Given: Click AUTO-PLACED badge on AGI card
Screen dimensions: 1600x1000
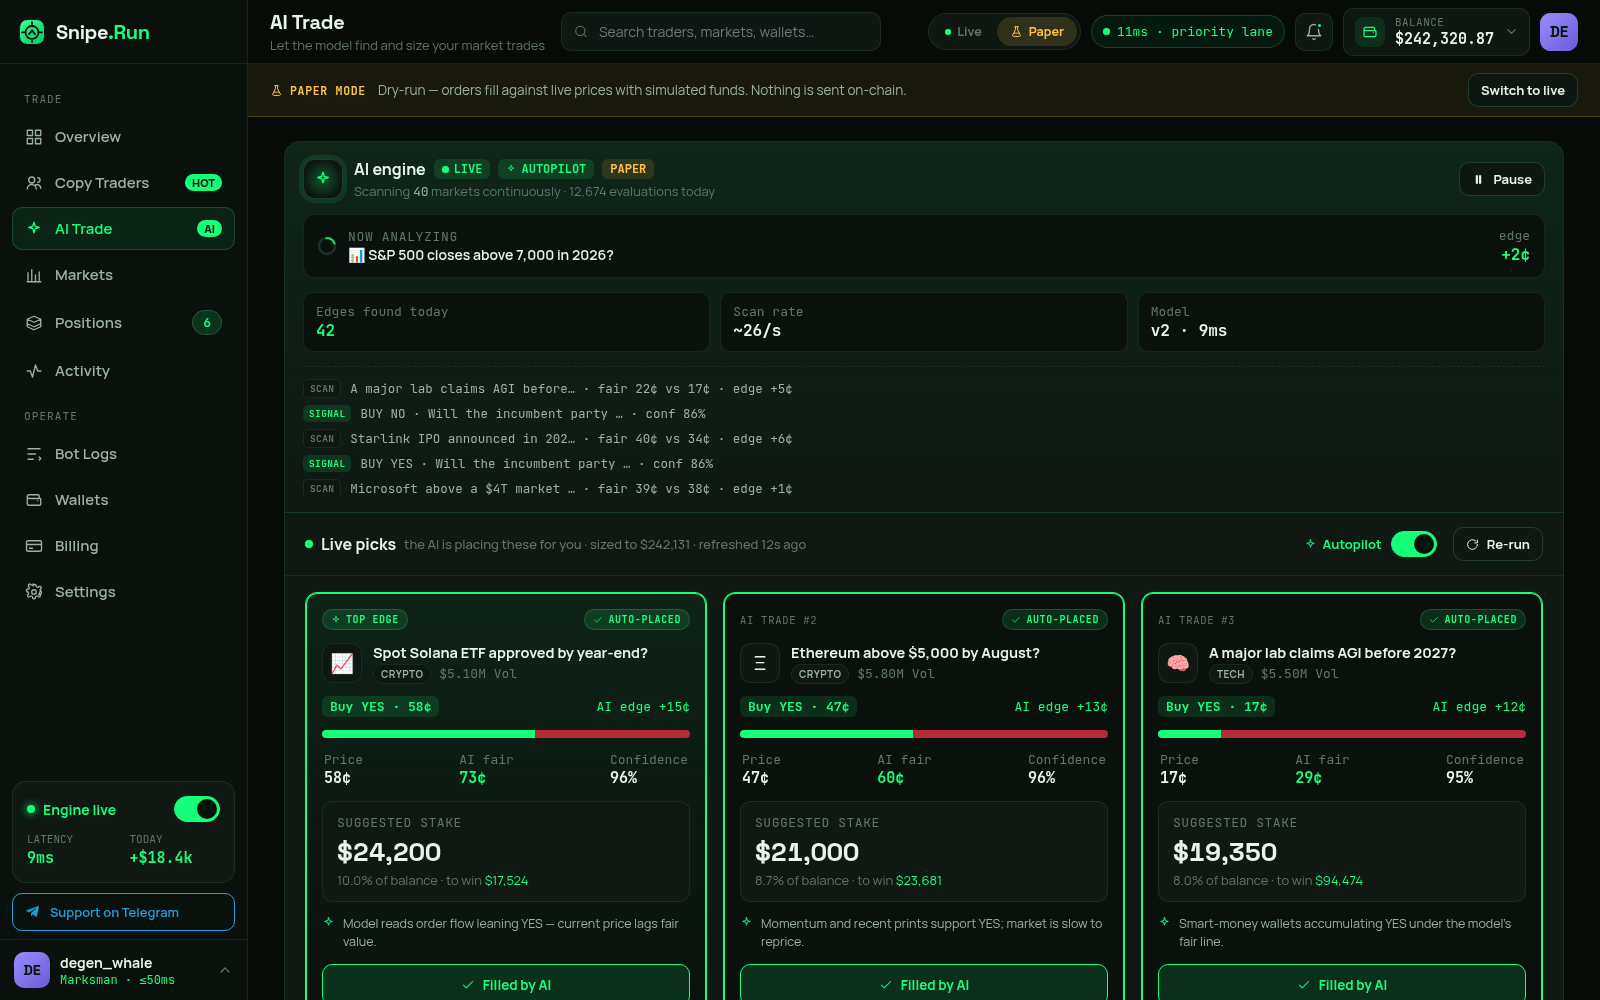Looking at the screenshot, I should coord(1473,620).
